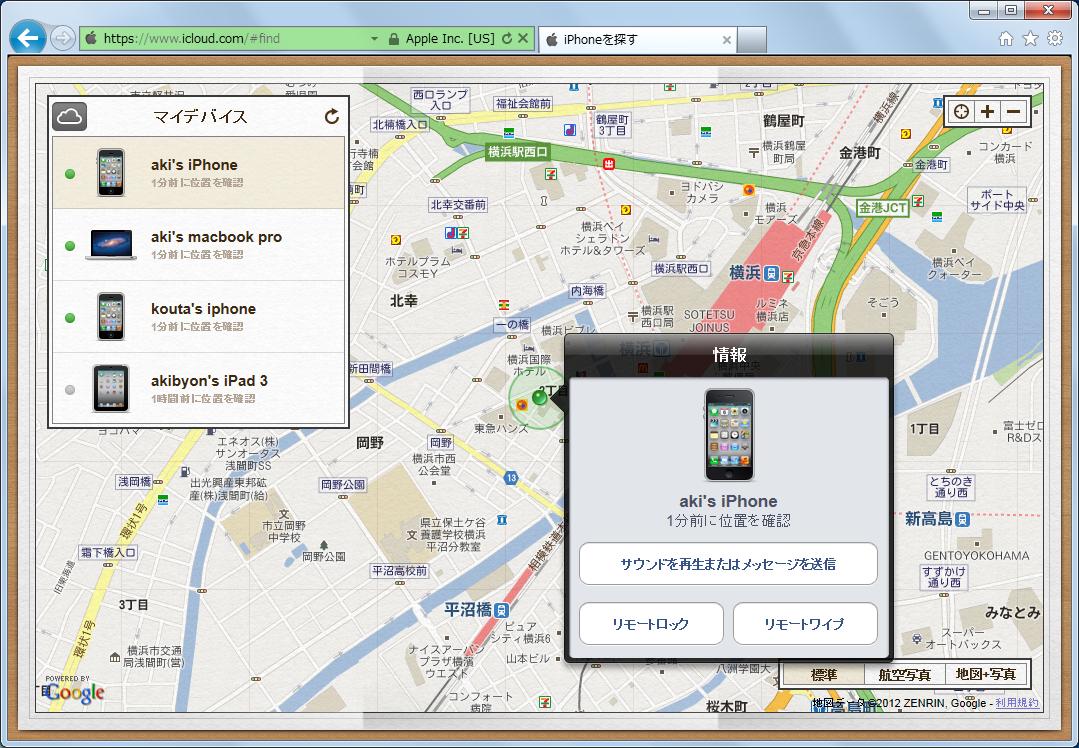Open the address bar history dropdown arrow

[374, 39]
